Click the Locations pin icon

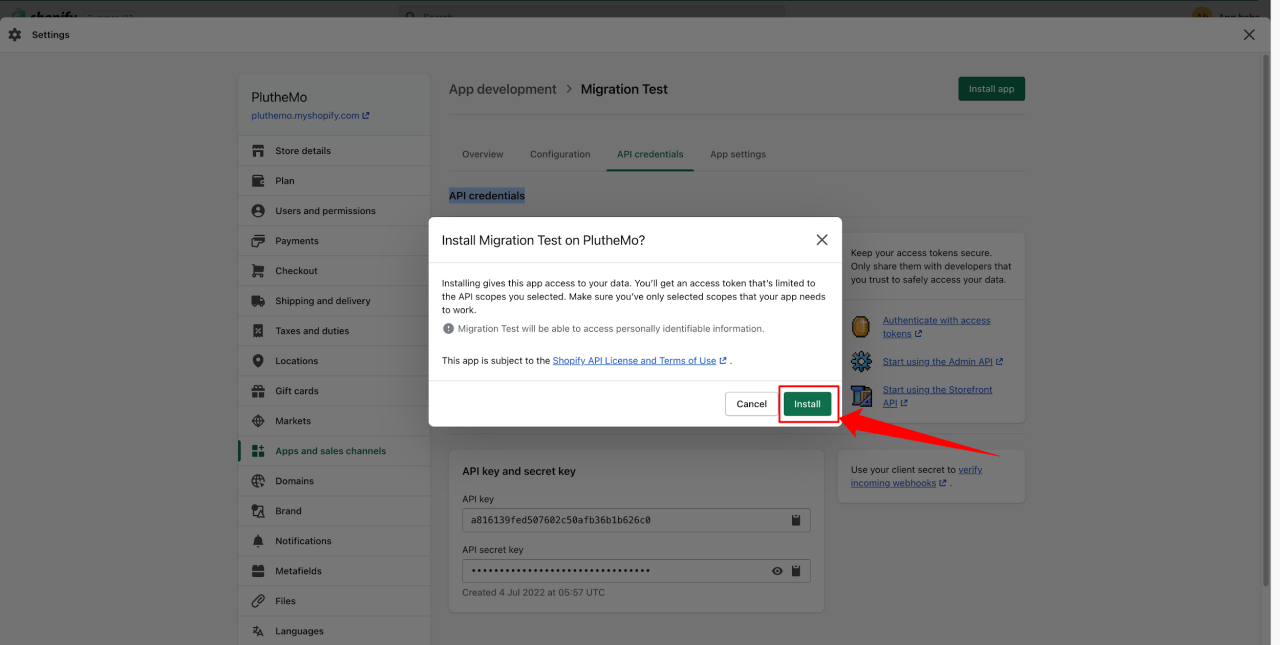pos(258,361)
